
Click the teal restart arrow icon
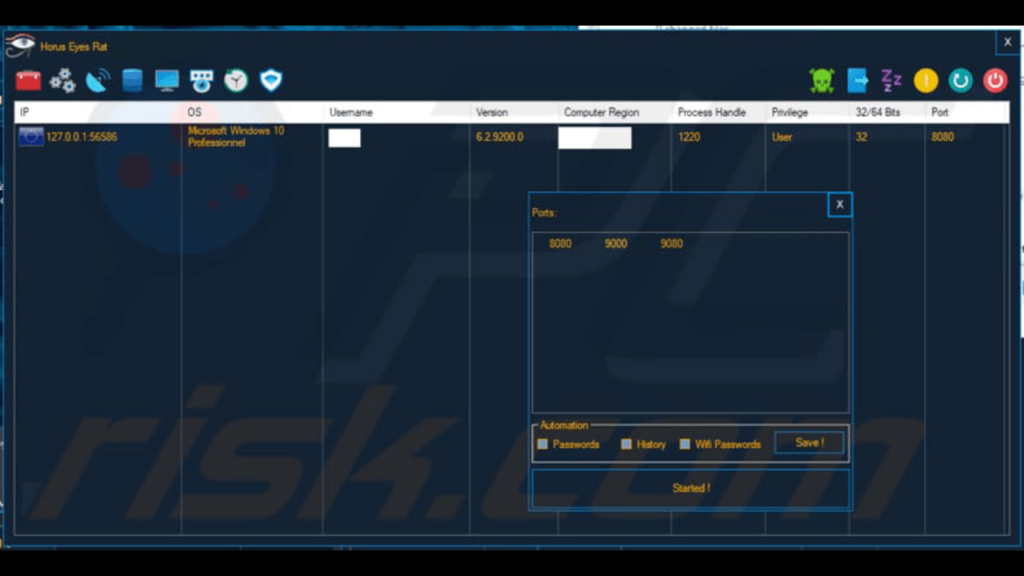[961, 80]
